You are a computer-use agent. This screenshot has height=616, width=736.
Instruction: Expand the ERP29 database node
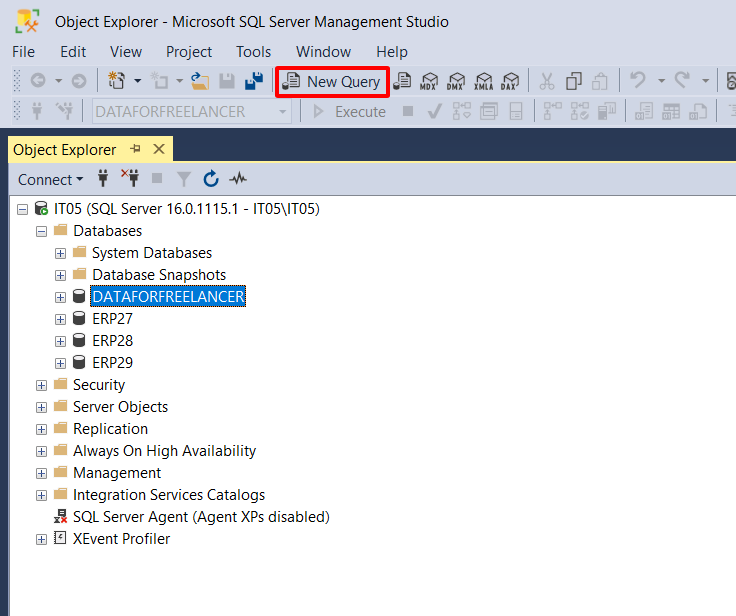click(60, 363)
